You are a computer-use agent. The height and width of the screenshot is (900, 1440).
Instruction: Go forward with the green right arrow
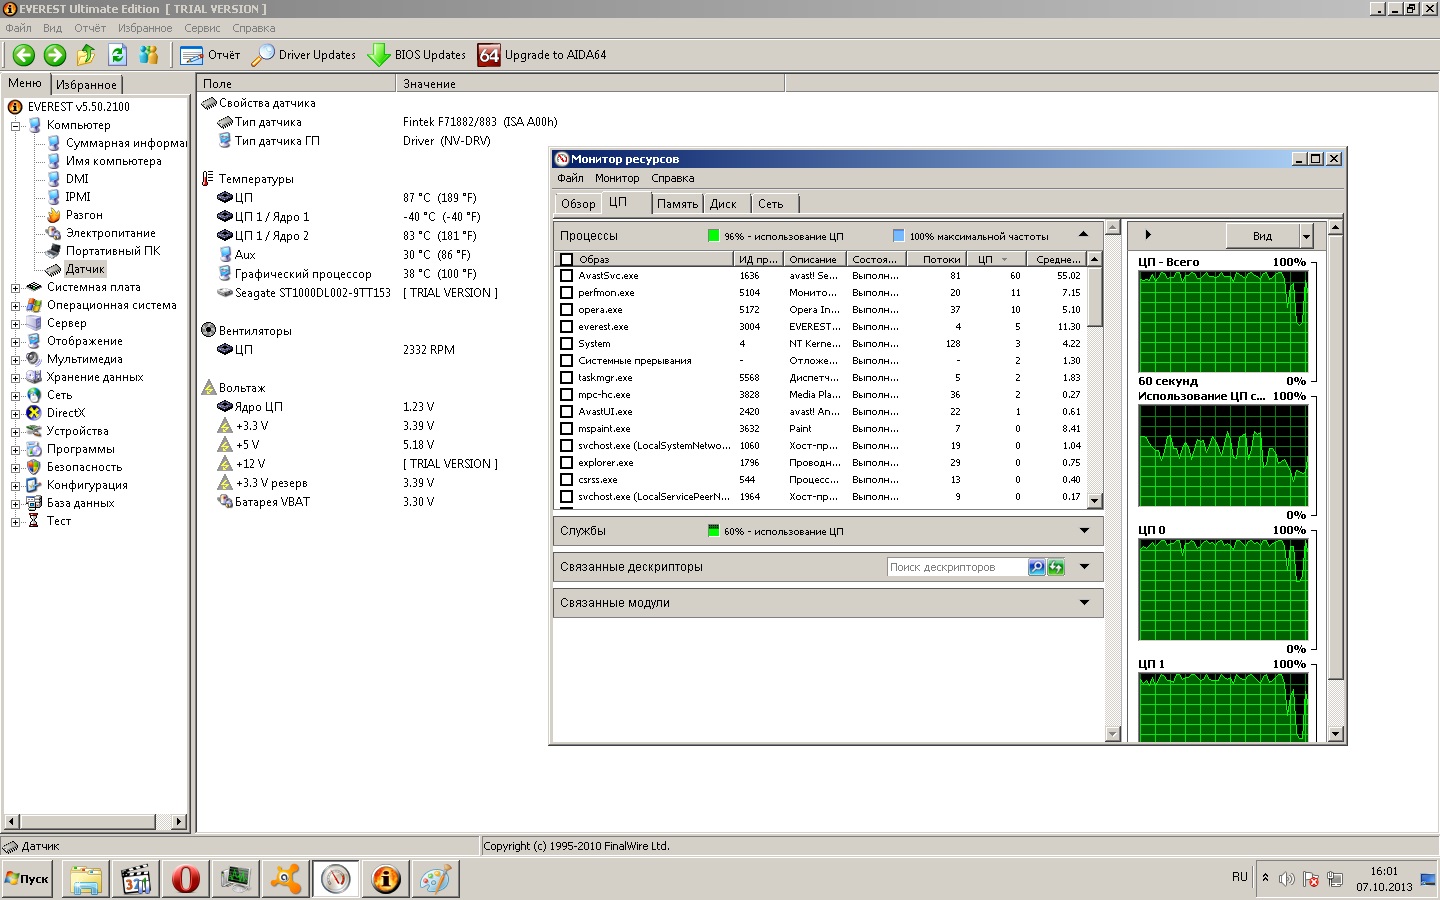[55, 55]
